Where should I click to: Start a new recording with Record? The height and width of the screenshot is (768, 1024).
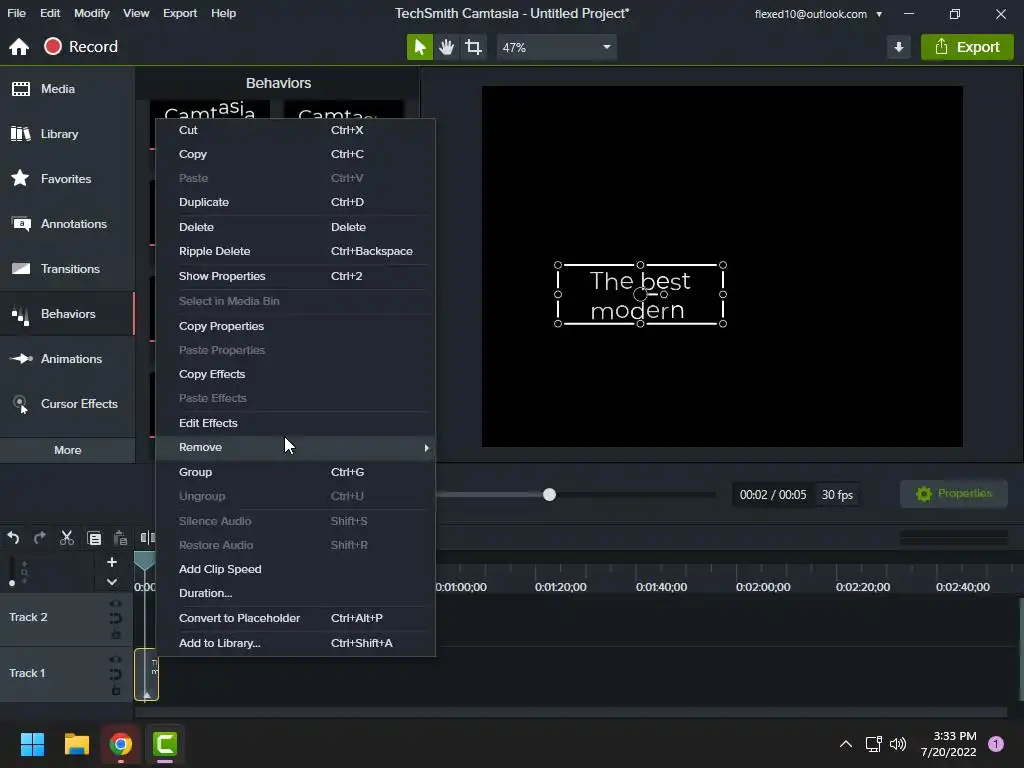tap(81, 47)
